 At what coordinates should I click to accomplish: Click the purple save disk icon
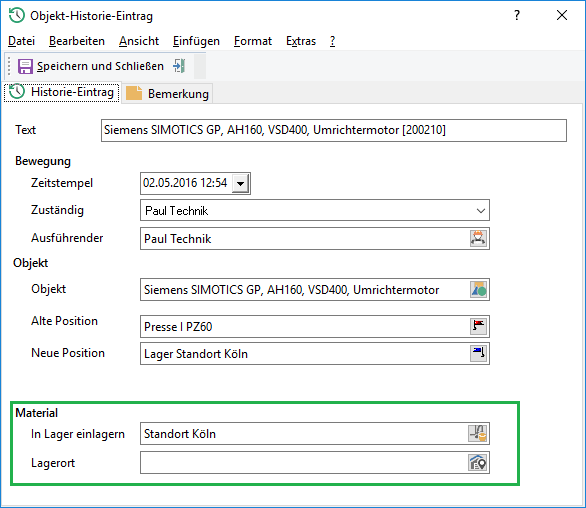point(25,67)
